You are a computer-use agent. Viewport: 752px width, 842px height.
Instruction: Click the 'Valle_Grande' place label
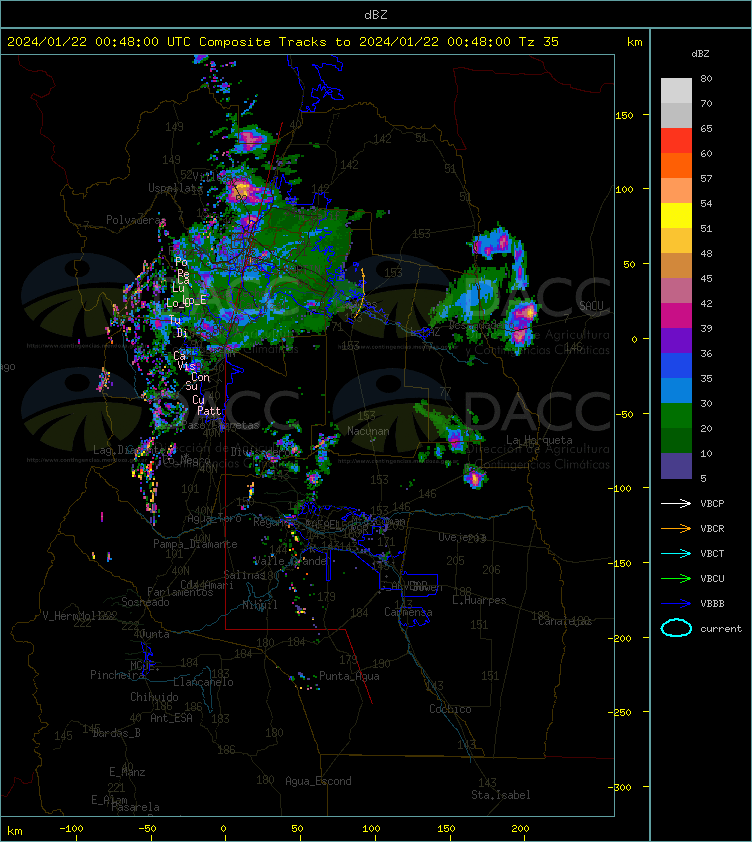pos(290,561)
